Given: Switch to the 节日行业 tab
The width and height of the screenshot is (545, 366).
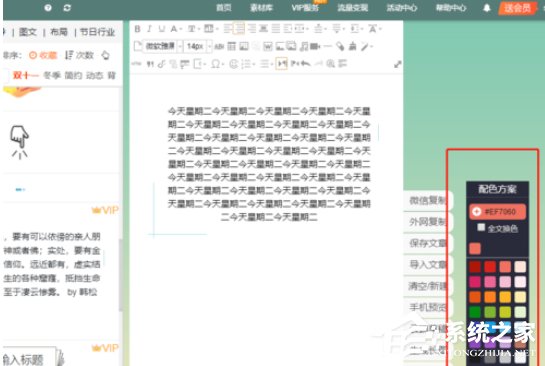Looking at the screenshot, I should click(97, 32).
